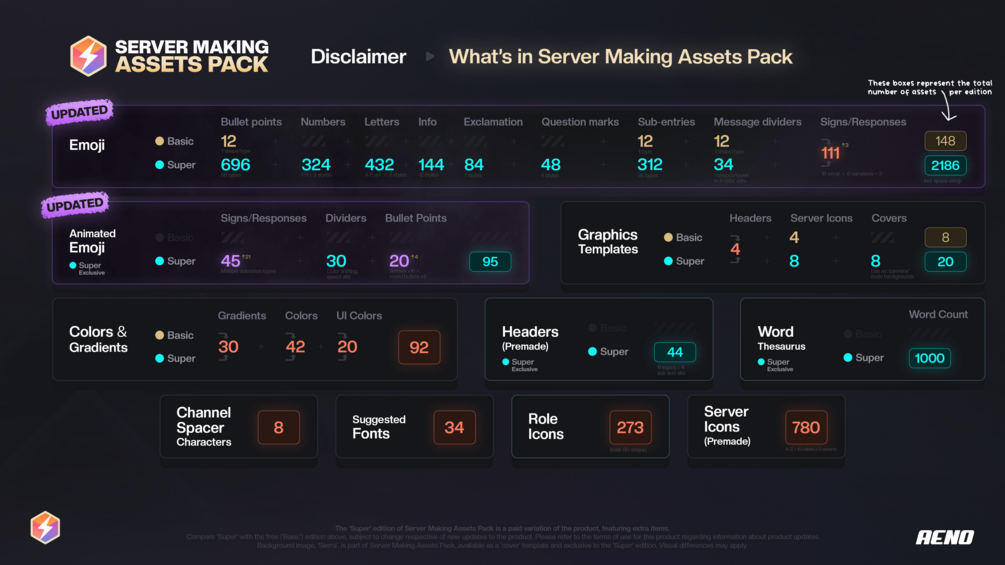Click the Server Icons (Premade) box 780
The width and height of the screenshot is (1005, 565).
(806, 427)
